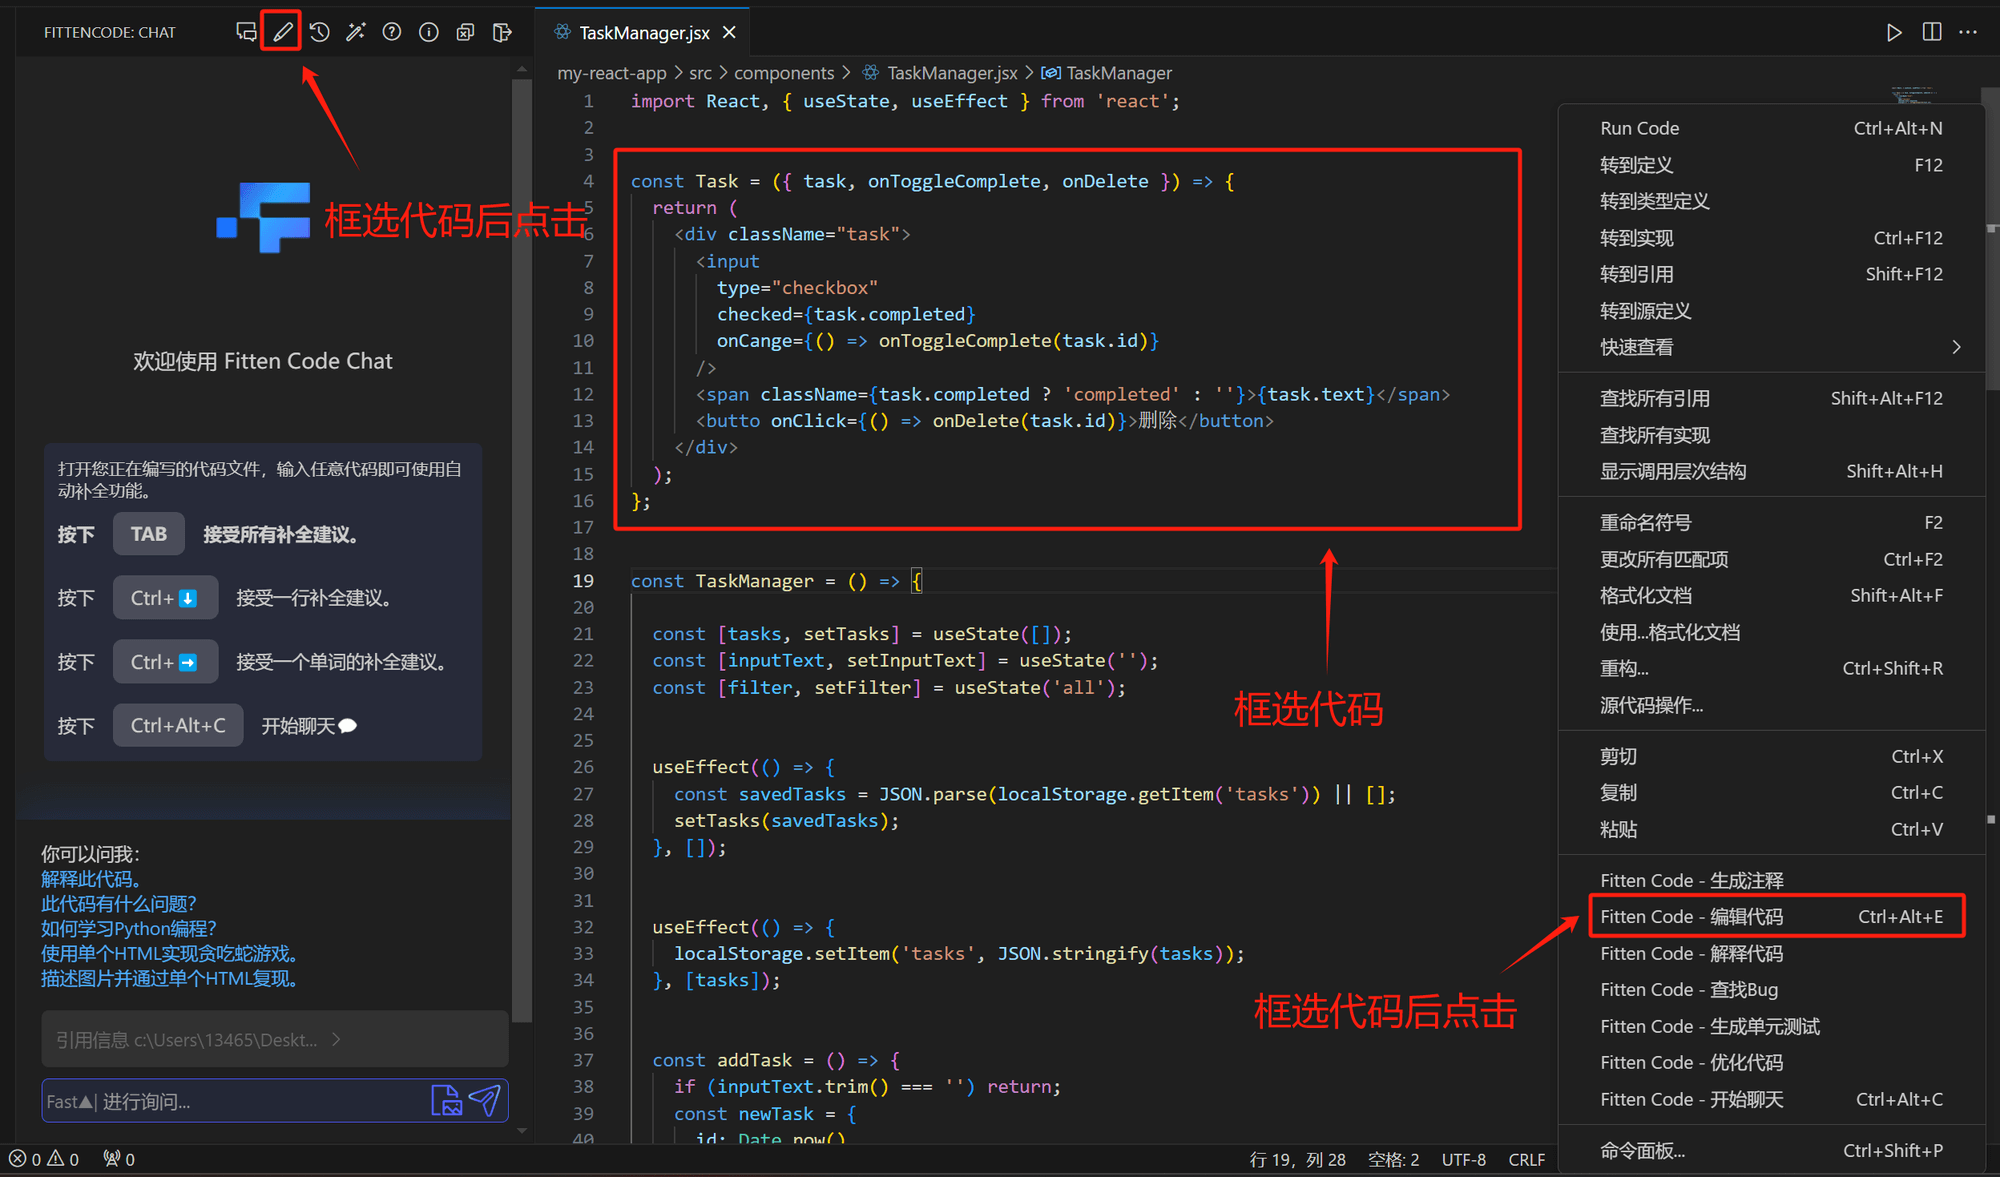Select '使用...格式化文档' menu item
This screenshot has height=1177, width=2000.
(1771, 632)
